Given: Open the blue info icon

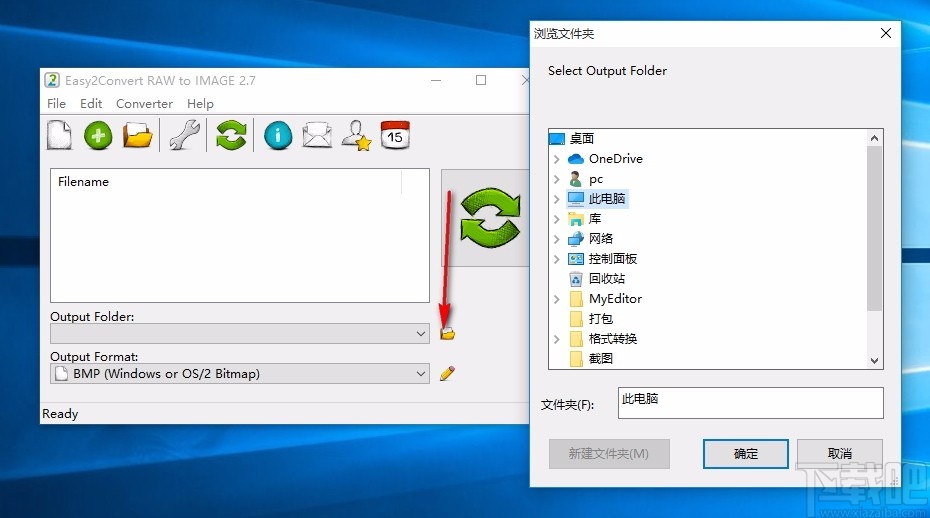Looking at the screenshot, I should [x=278, y=136].
